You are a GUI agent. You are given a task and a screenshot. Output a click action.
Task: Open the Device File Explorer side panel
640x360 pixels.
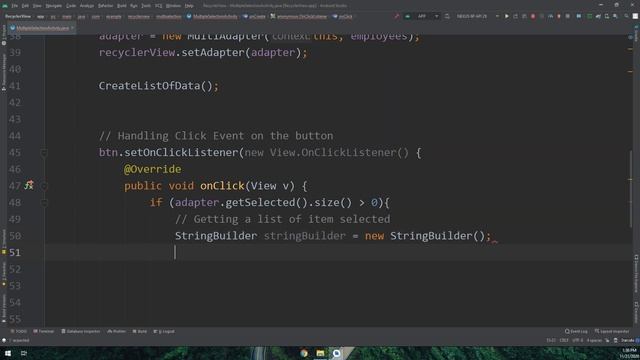[x=636, y=274]
